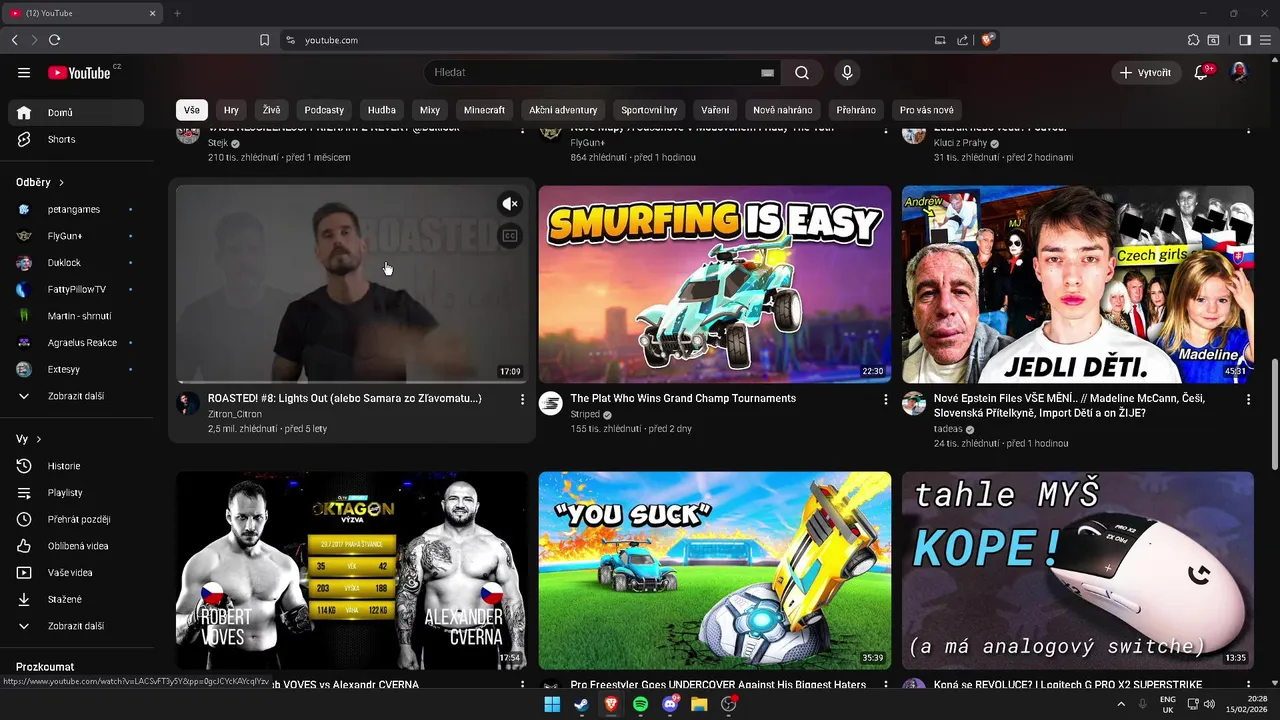Open video title The Plat Who Wins Grand Champ Tournaments
Image resolution: width=1280 pixels, height=720 pixels.
tap(683, 398)
